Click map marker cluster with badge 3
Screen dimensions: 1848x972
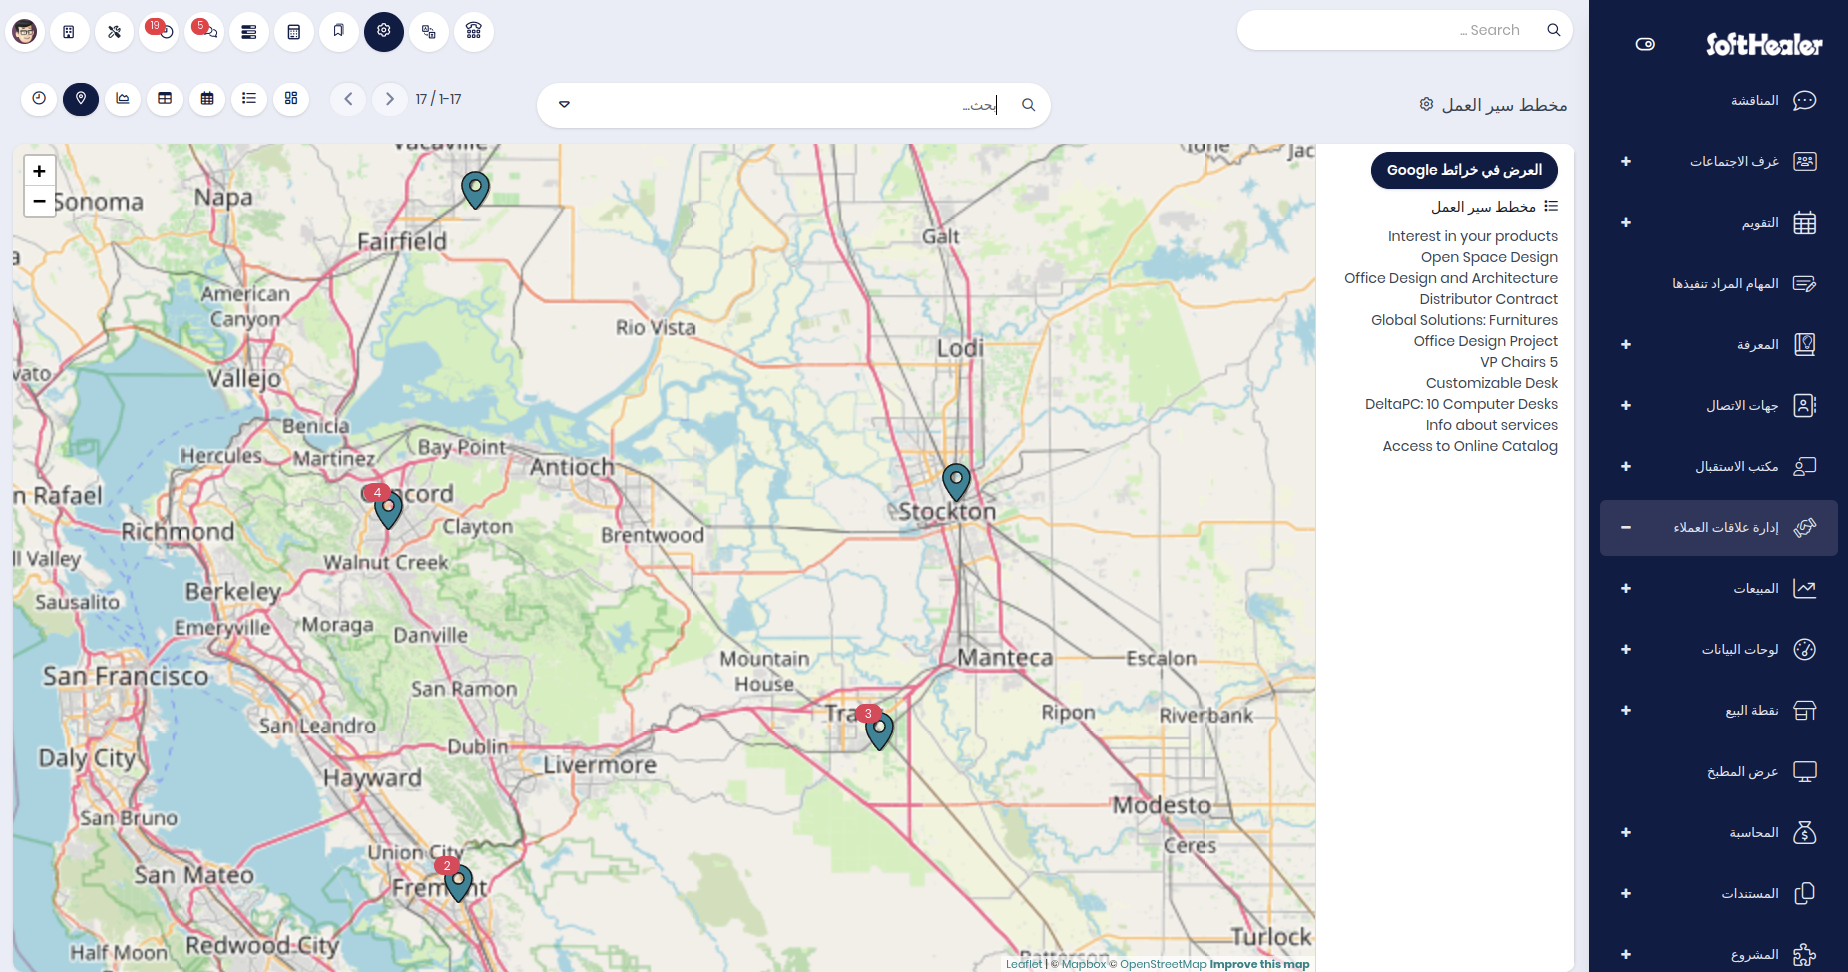[x=879, y=731]
